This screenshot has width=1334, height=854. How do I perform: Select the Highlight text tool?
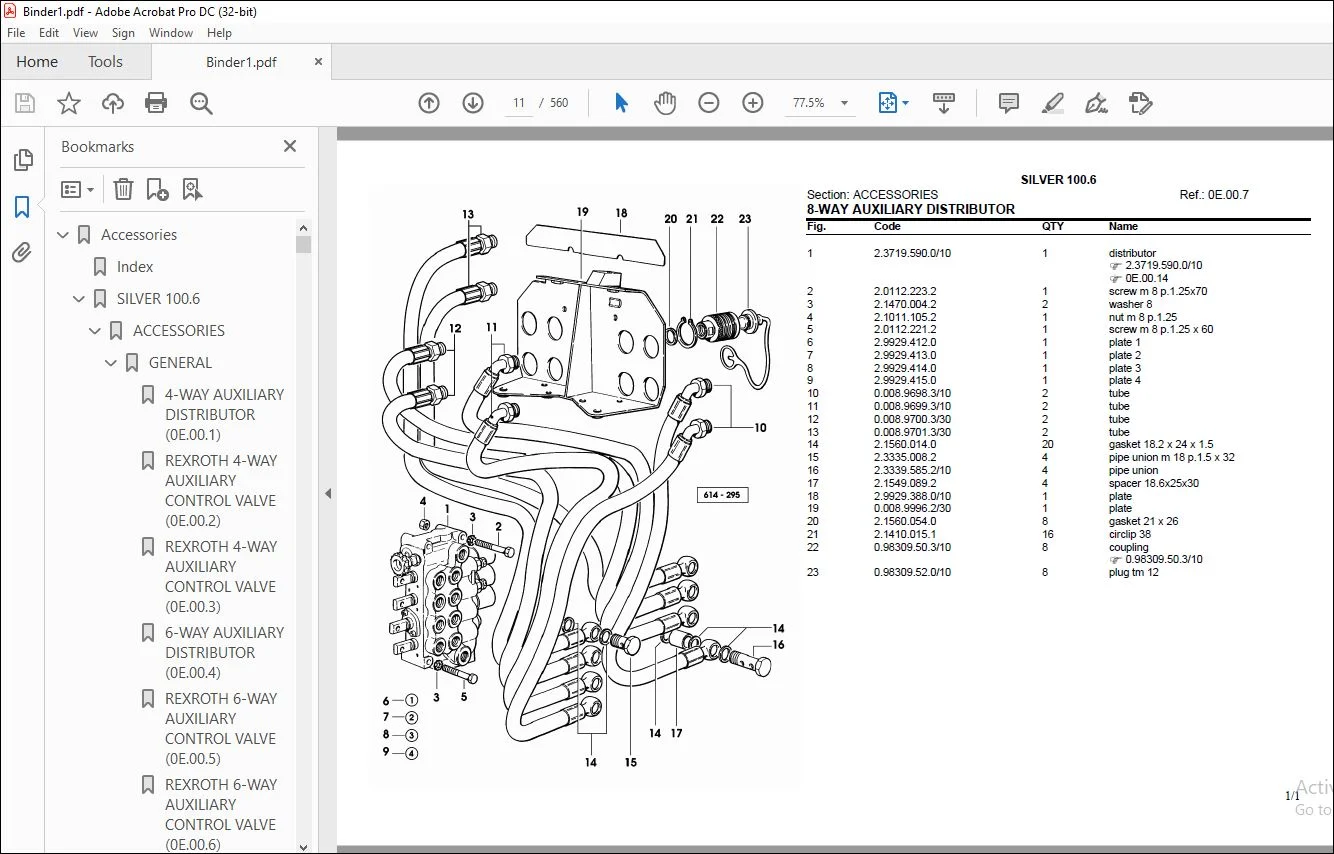[x=1052, y=103]
